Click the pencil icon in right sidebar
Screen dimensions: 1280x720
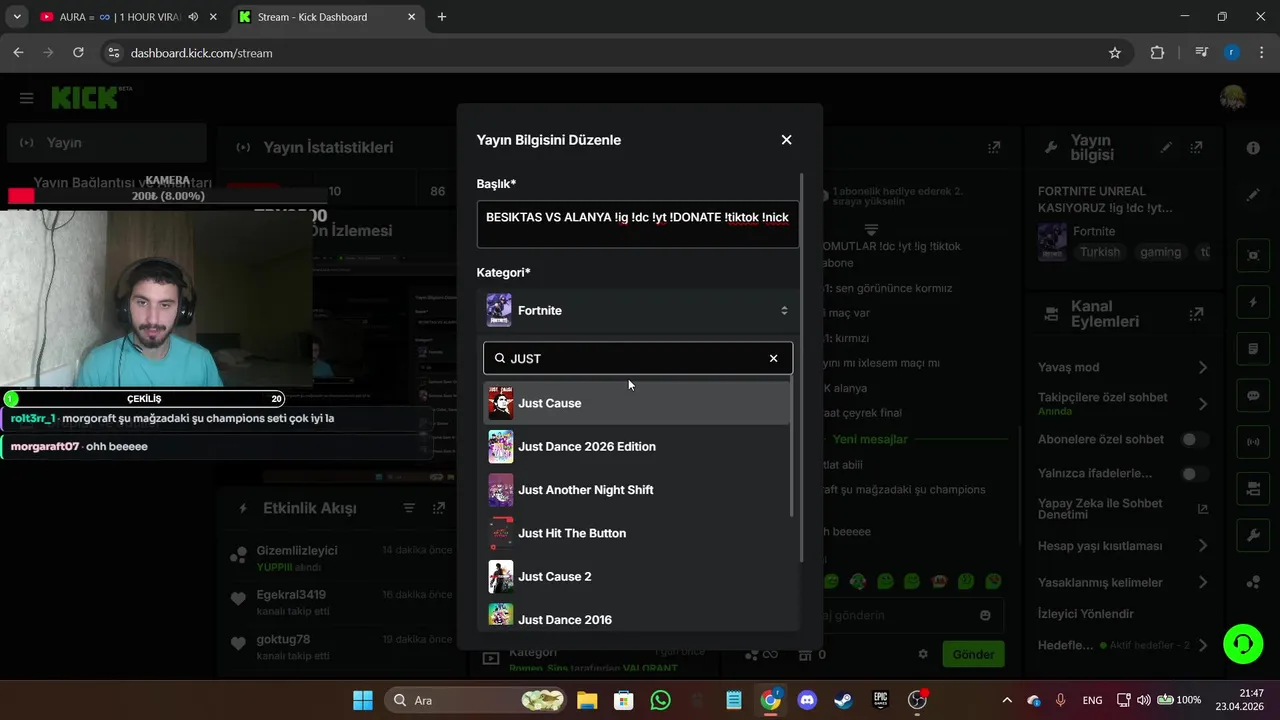click(1253, 196)
